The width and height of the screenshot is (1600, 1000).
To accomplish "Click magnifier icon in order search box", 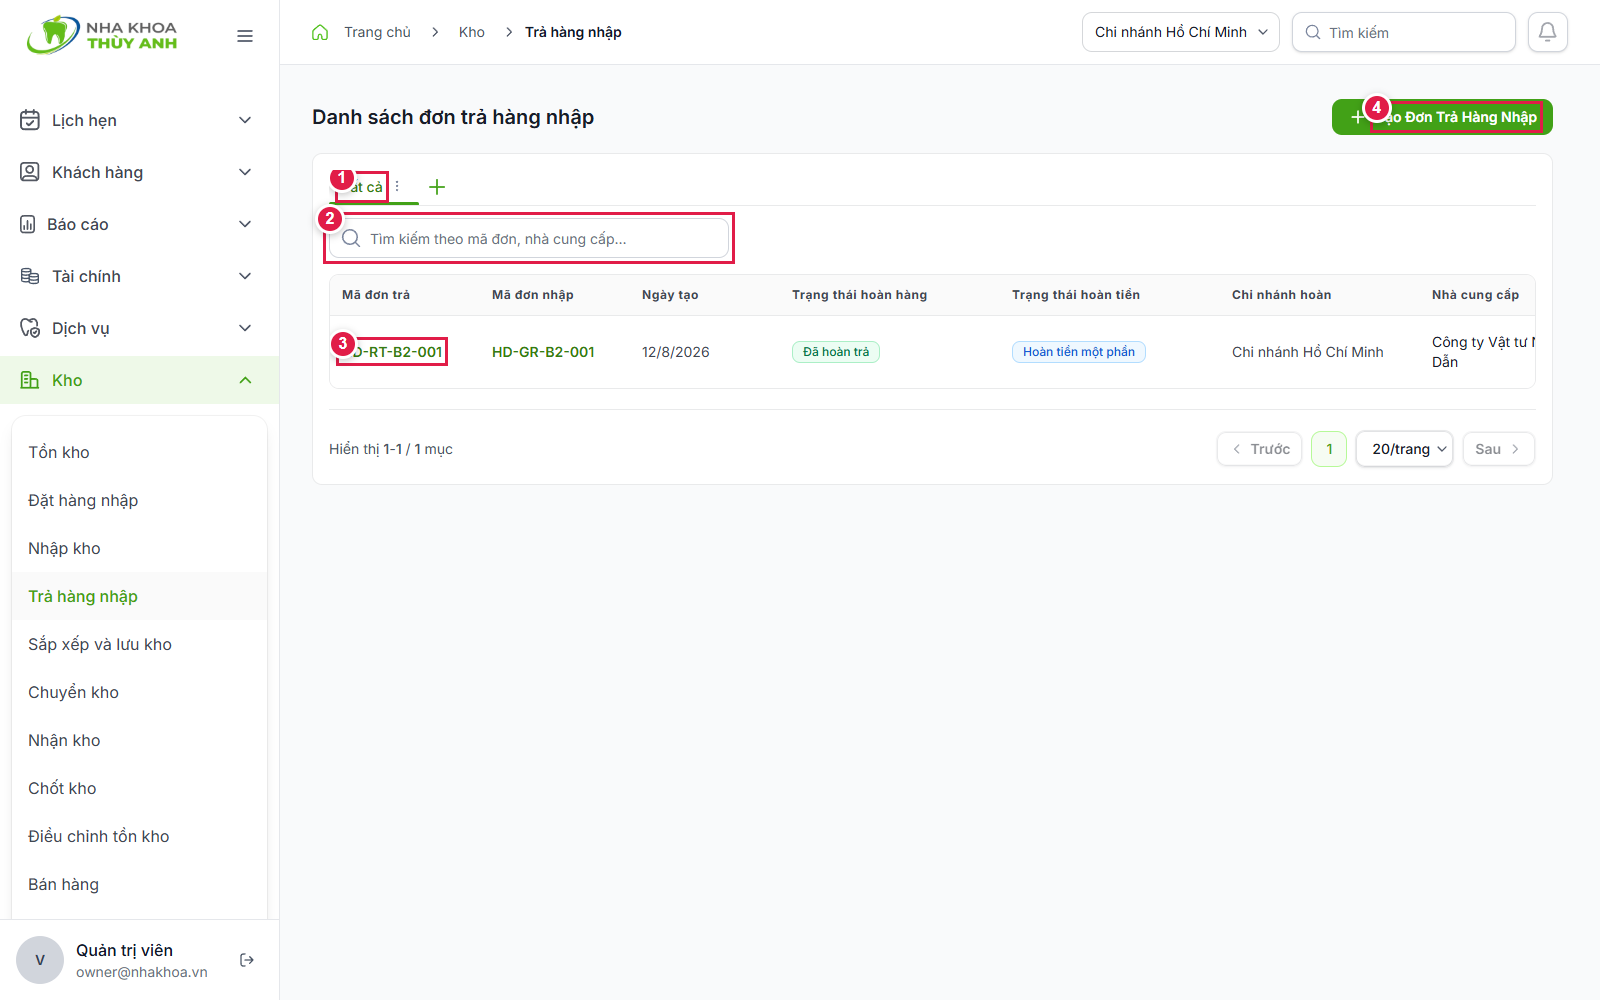I will pos(351,238).
